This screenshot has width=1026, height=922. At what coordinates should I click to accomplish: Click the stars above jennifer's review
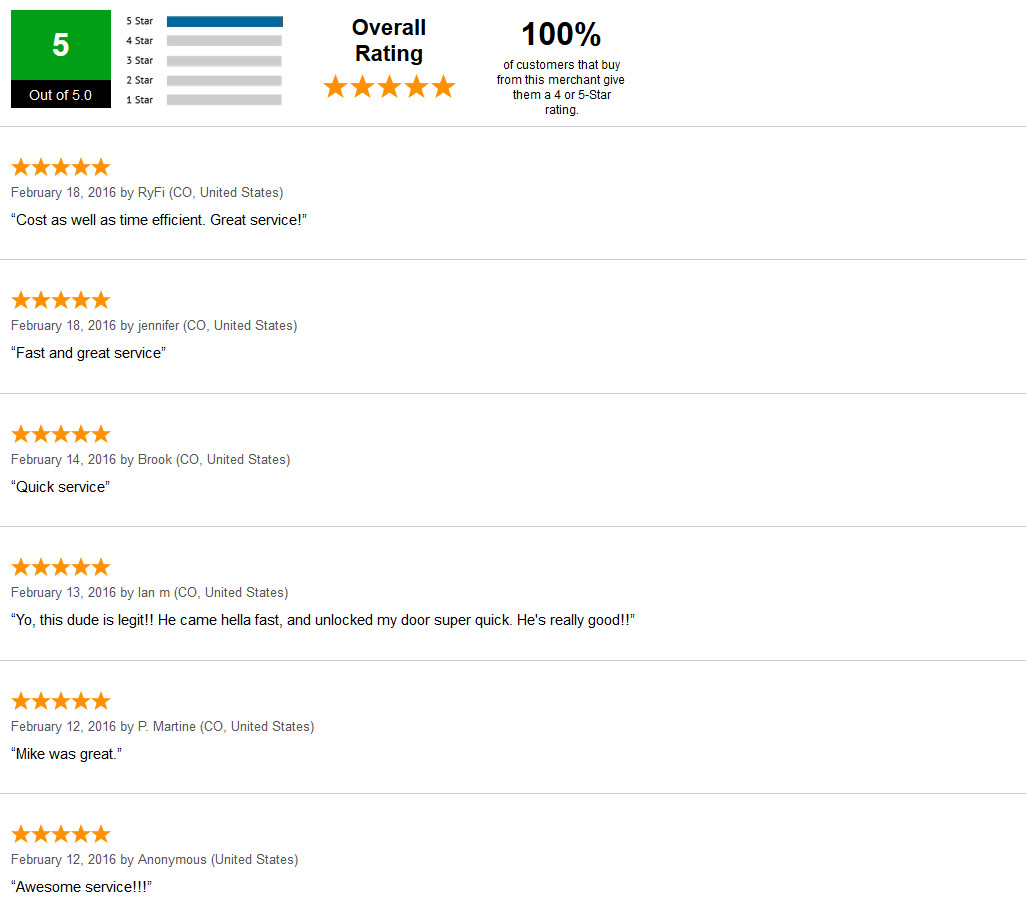pos(60,300)
